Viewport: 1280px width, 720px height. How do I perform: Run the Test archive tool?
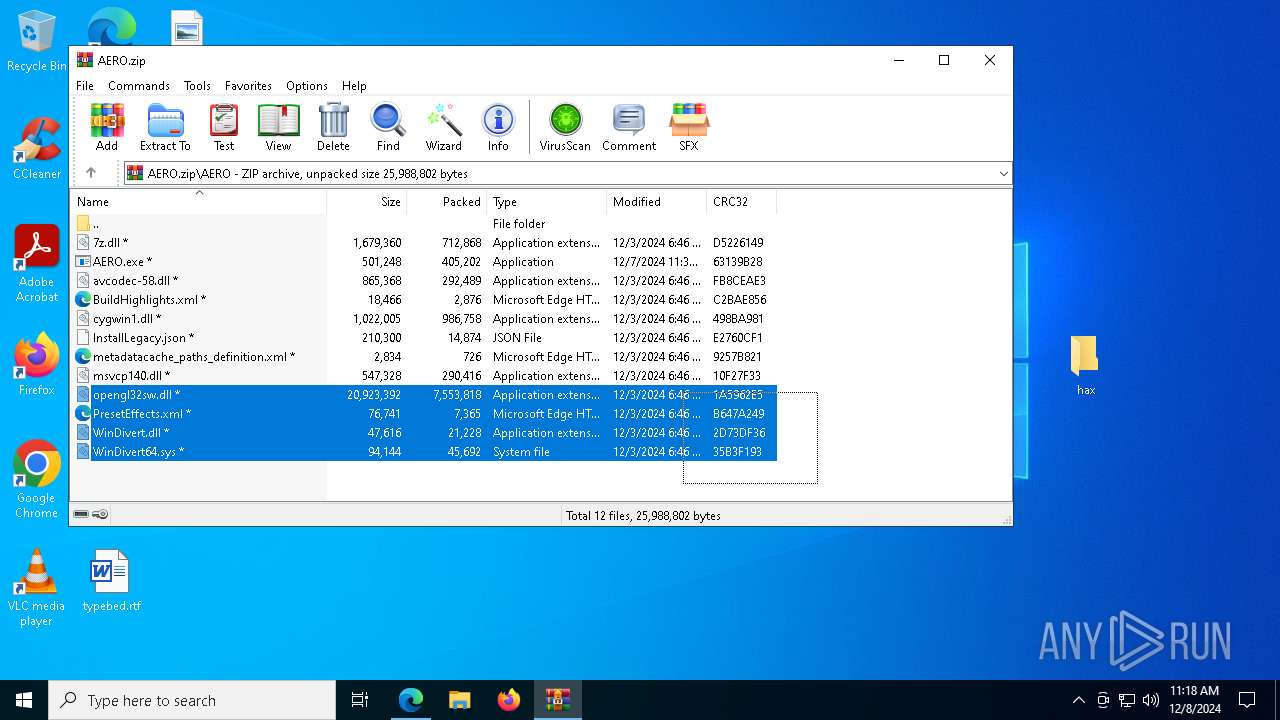pyautogui.click(x=224, y=127)
